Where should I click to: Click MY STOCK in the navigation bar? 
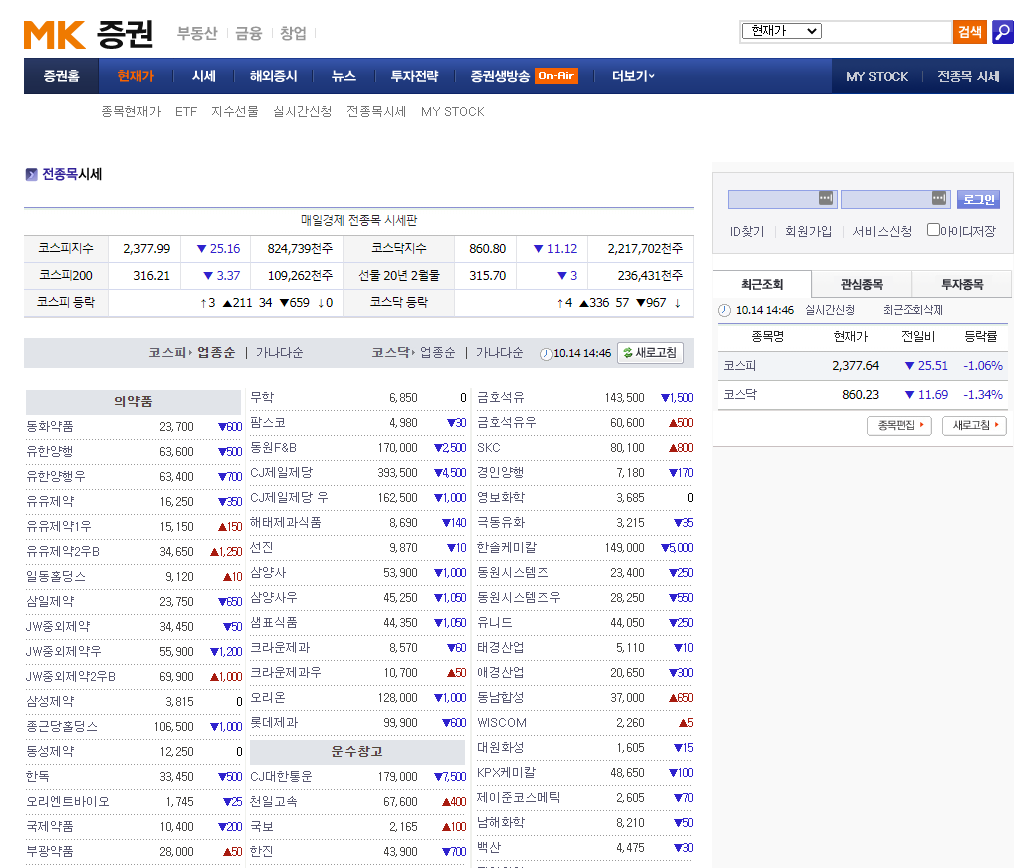(877, 77)
